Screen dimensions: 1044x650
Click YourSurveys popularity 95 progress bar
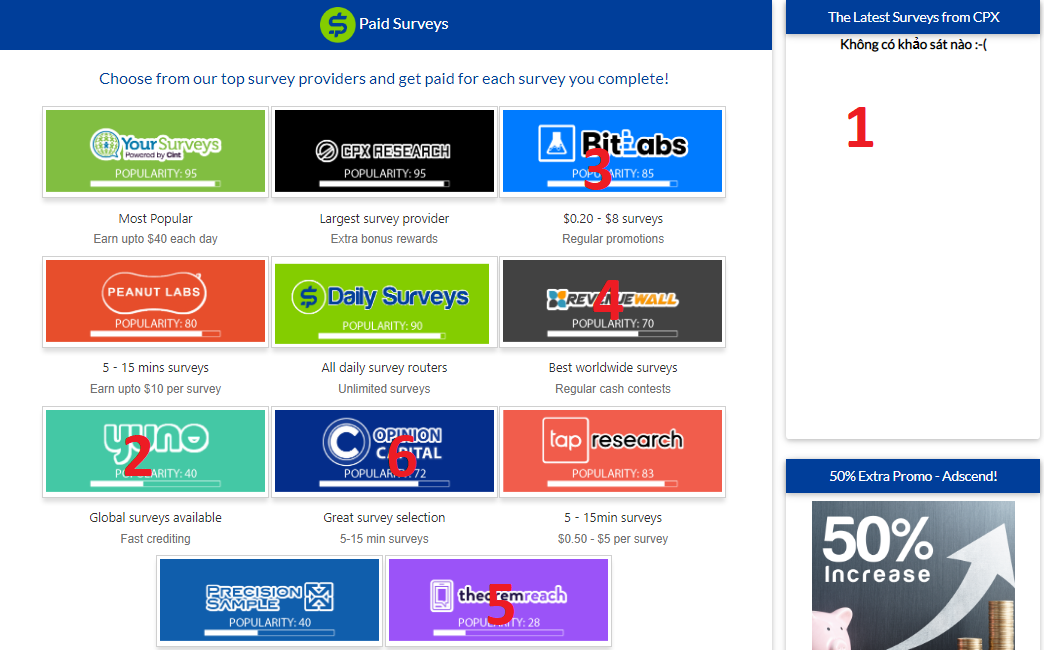(155, 184)
